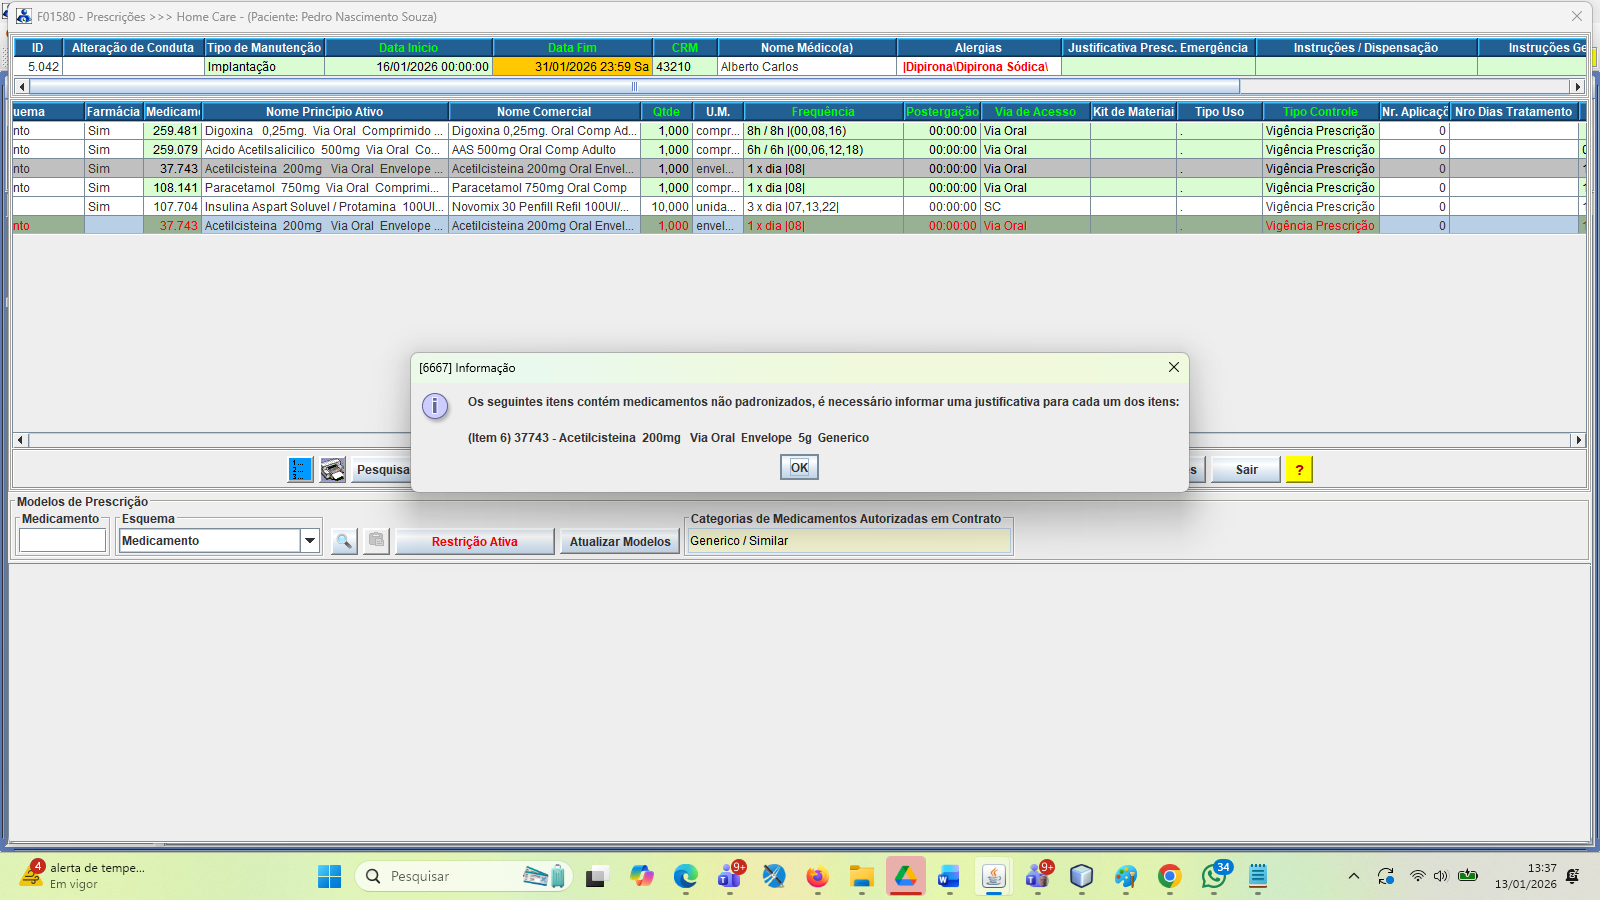Click the Frequência column header
The image size is (1600, 900).
tap(823, 112)
